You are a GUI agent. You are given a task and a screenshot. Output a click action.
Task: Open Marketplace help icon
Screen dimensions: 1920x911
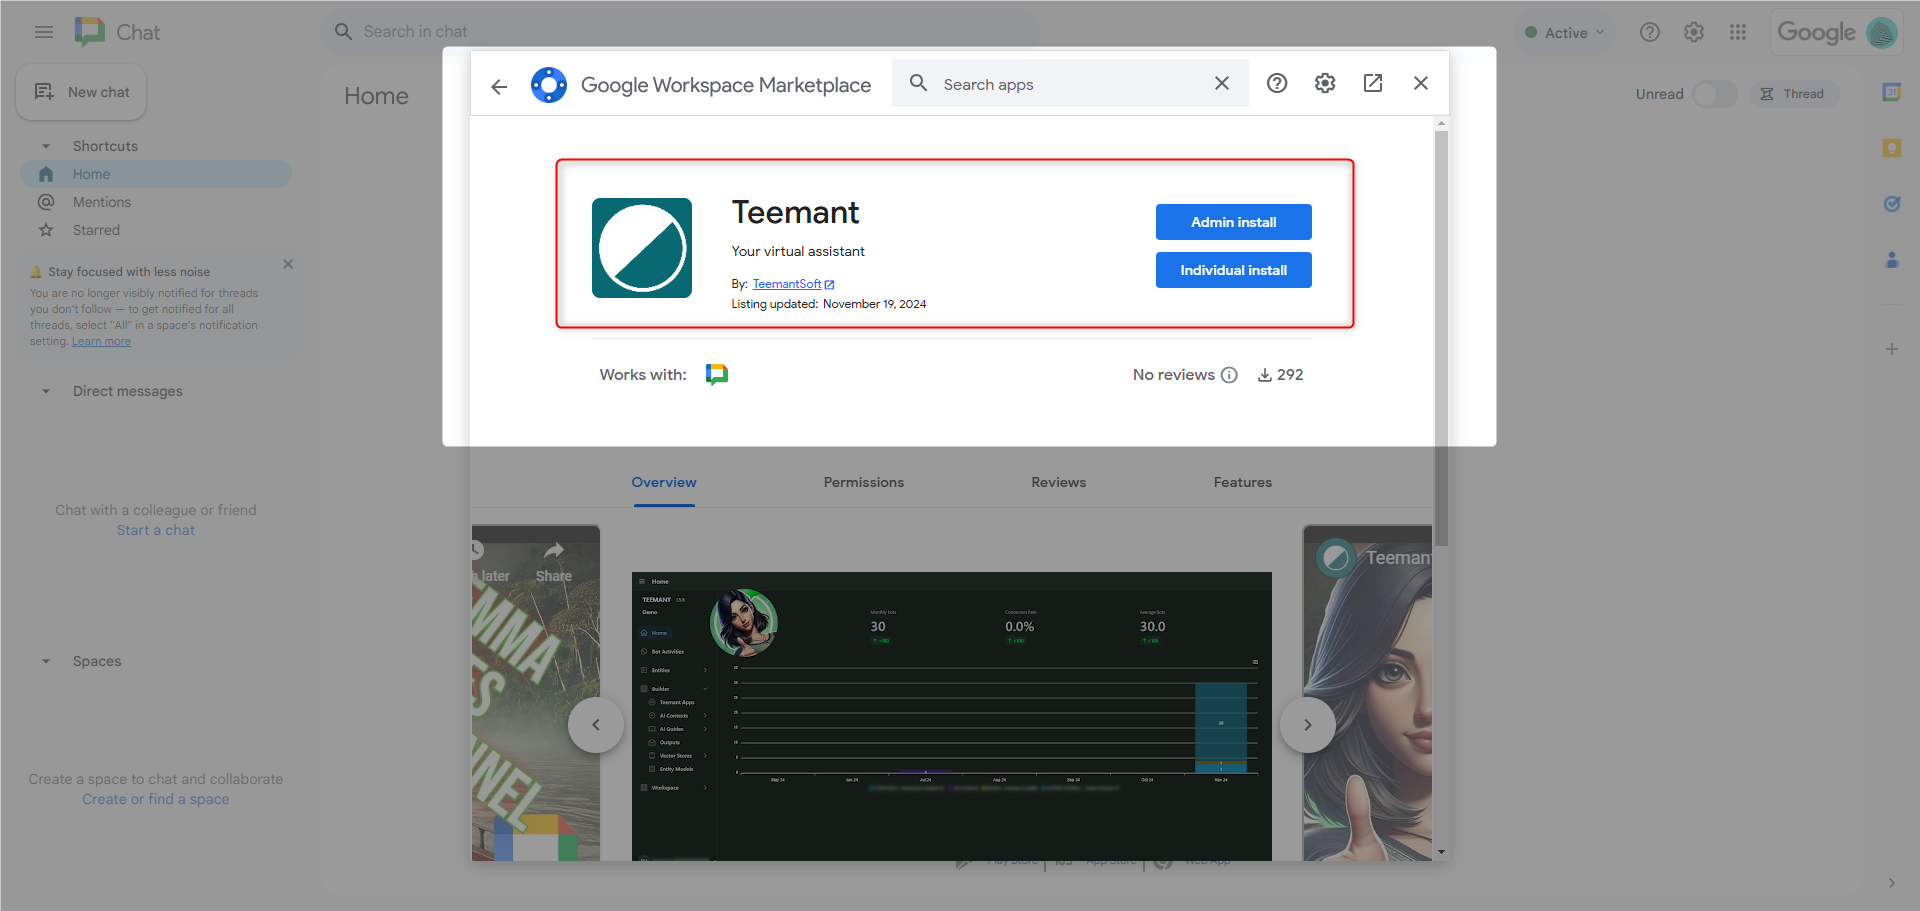click(1277, 84)
